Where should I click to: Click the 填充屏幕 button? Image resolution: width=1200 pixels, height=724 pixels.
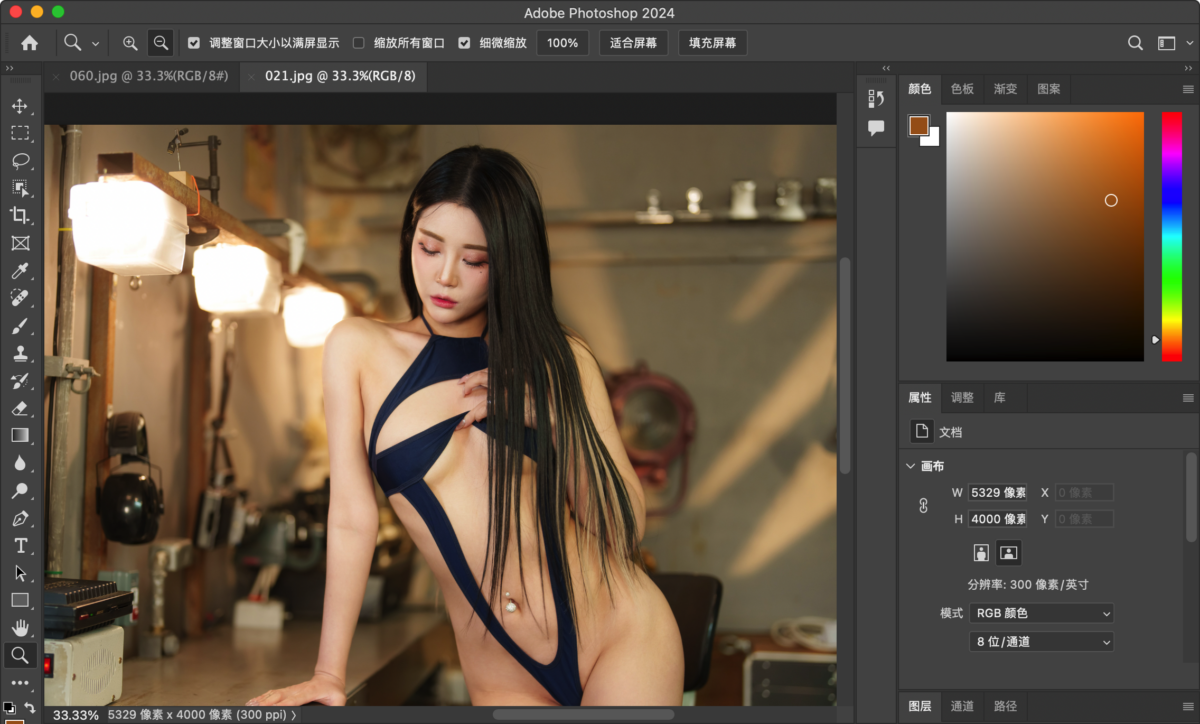pyautogui.click(x=712, y=43)
